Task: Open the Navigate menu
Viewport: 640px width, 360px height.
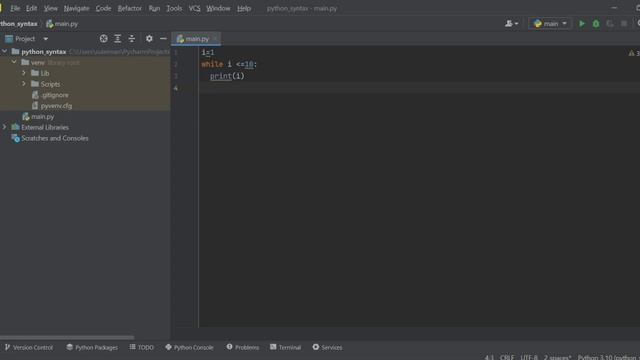Action: tap(76, 8)
